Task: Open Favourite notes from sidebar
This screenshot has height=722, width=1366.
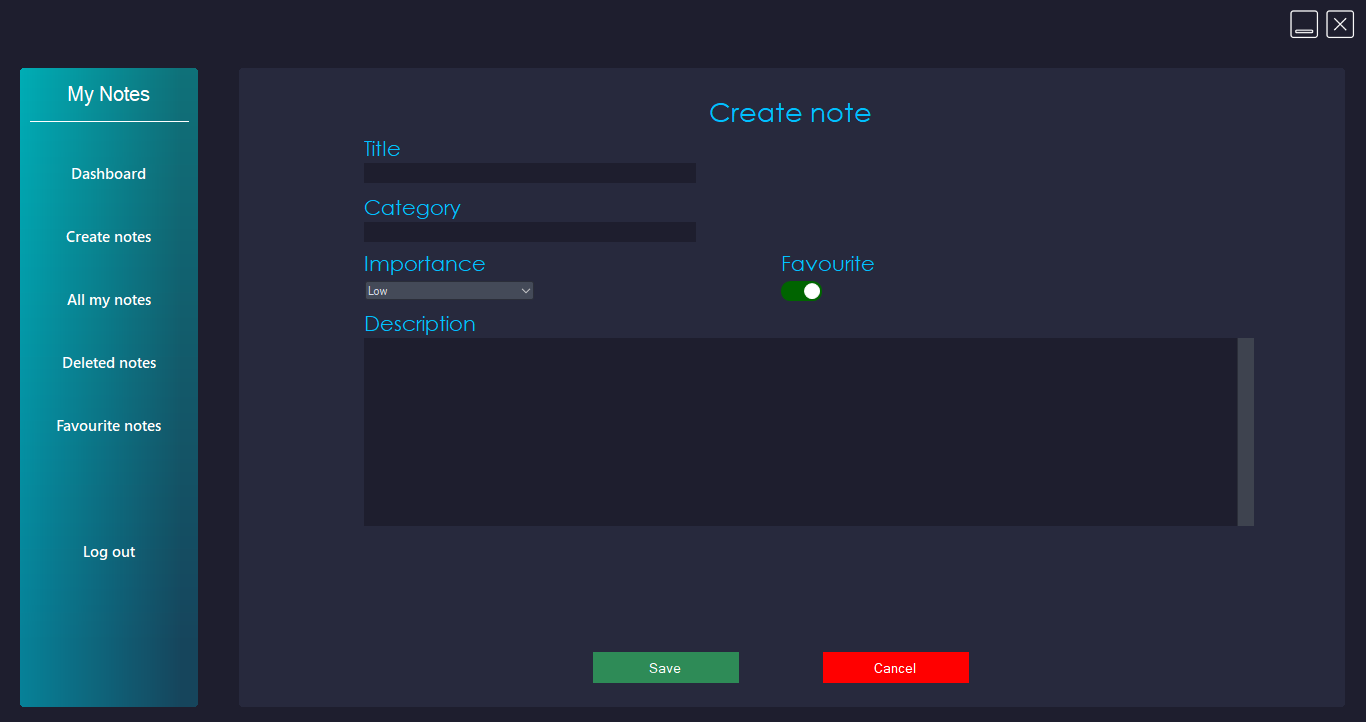Action: (109, 426)
